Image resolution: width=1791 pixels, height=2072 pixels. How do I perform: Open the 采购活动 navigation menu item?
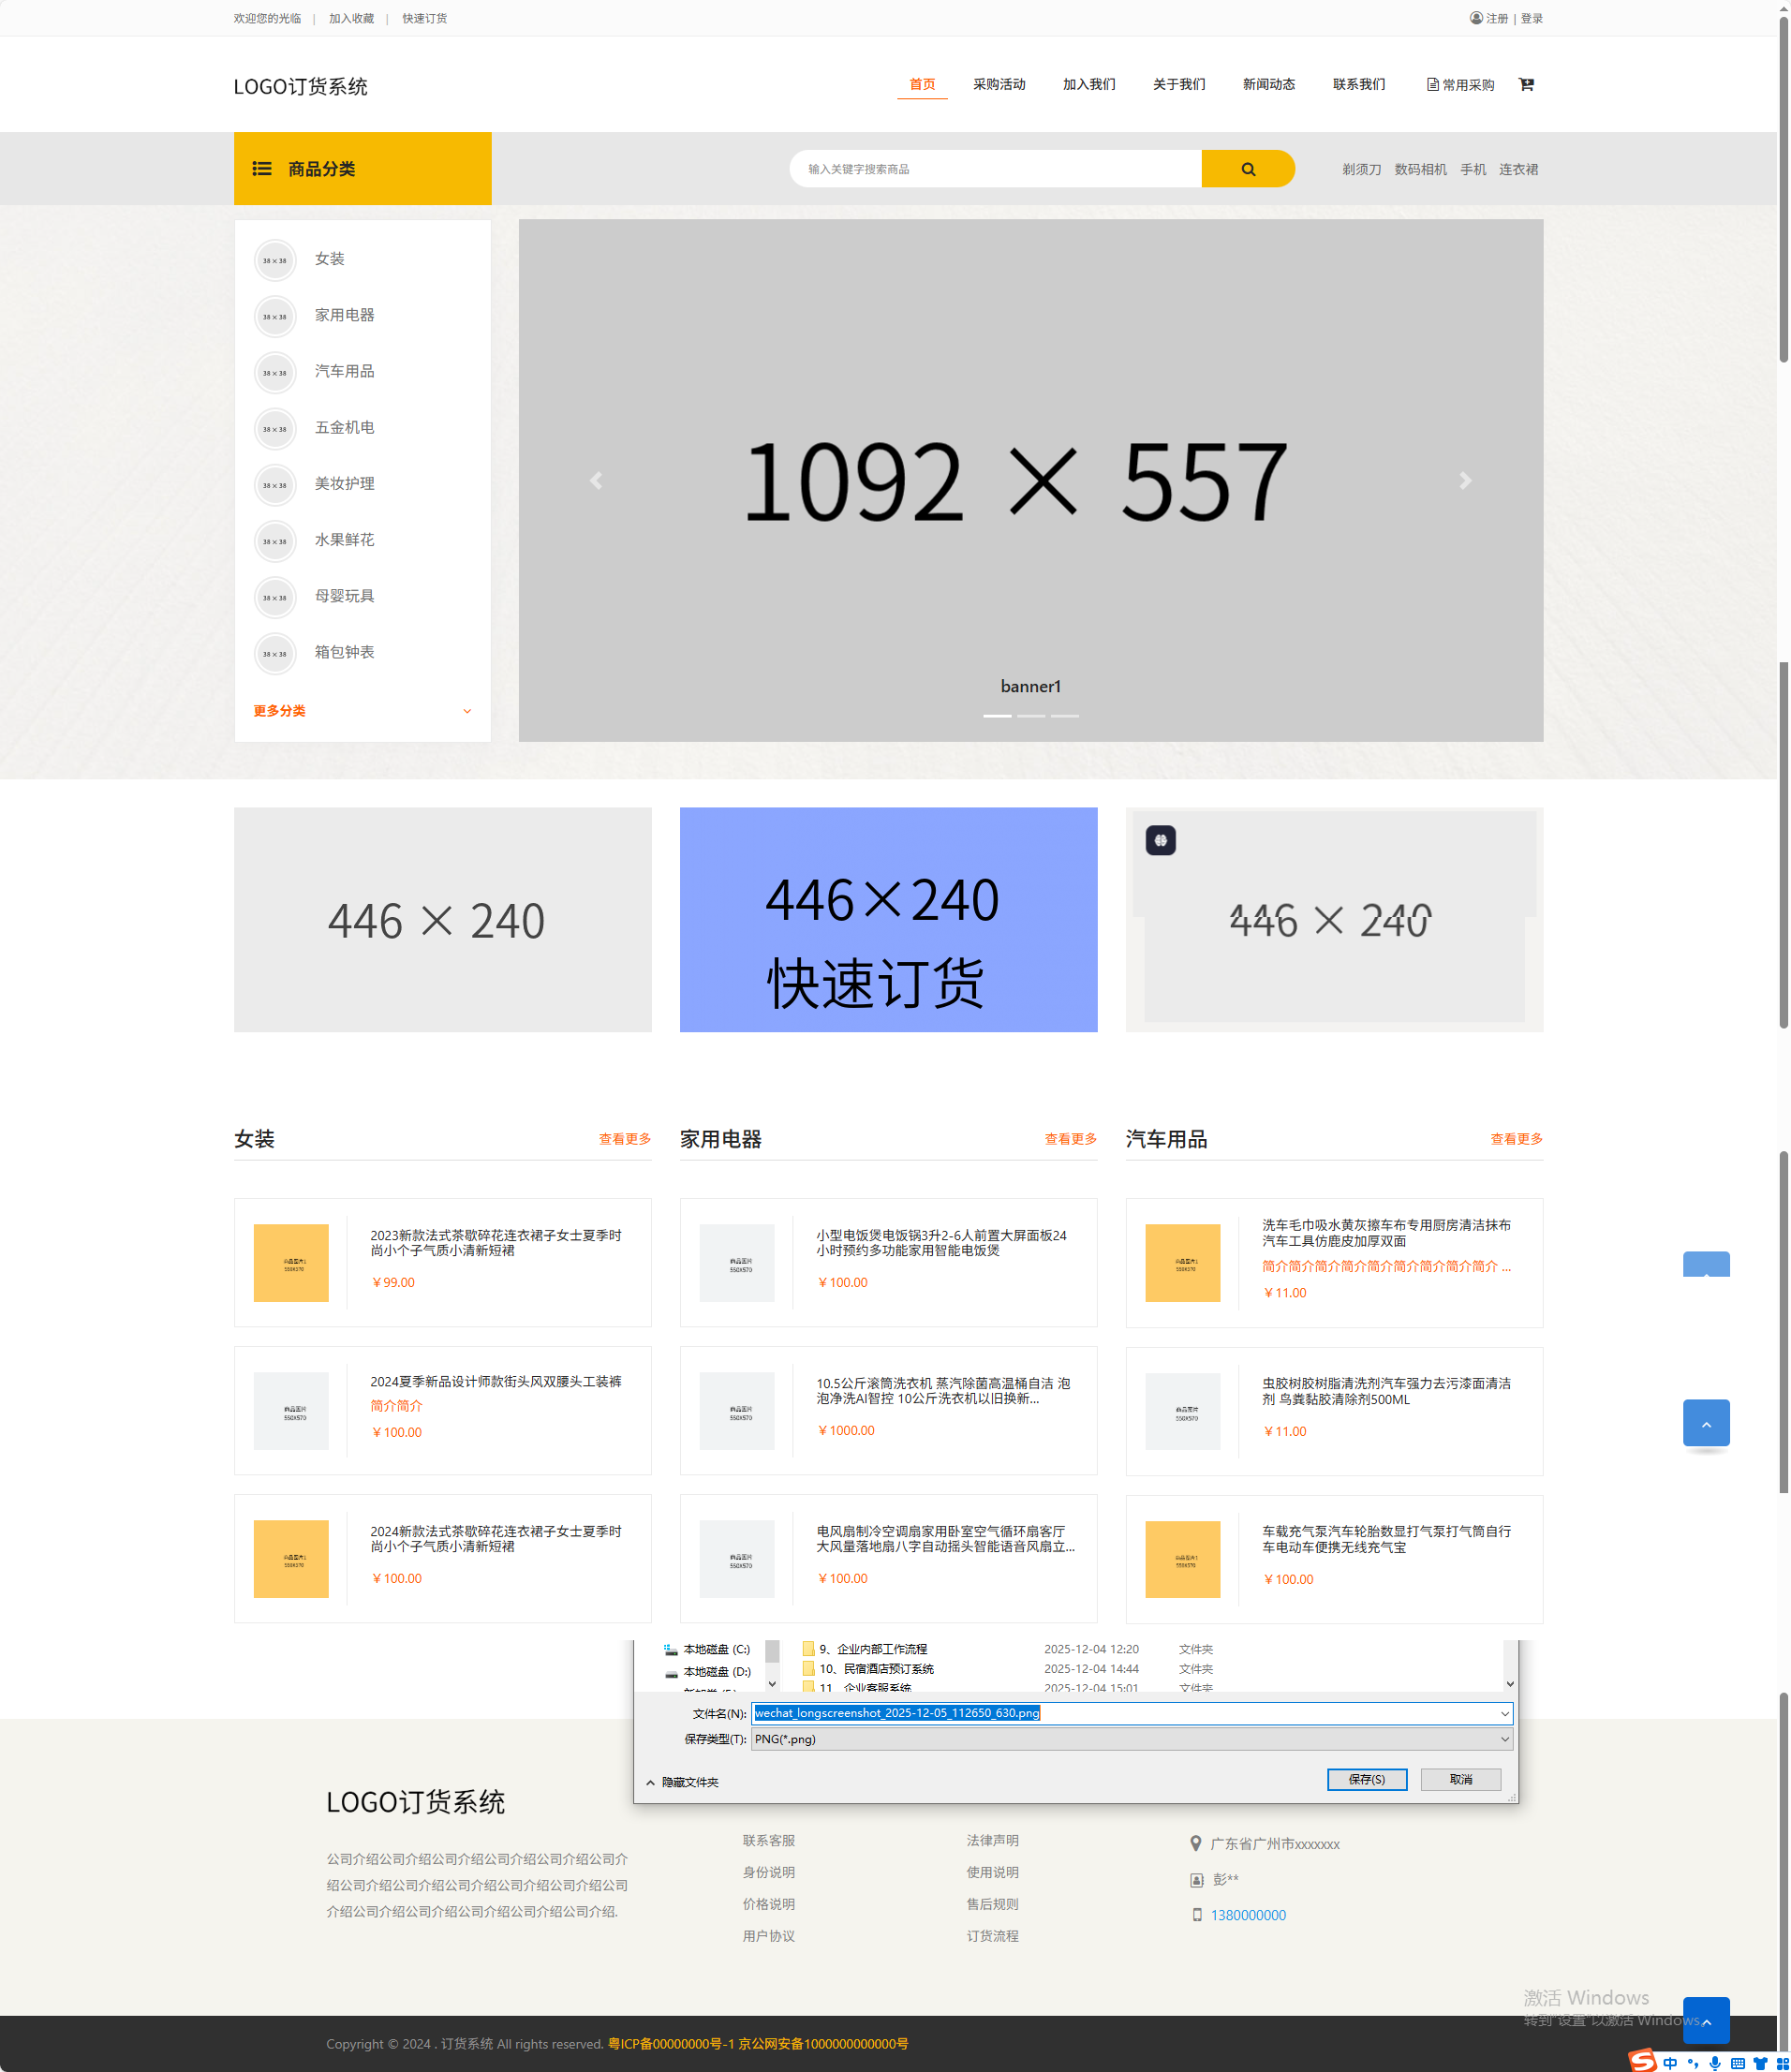click(x=998, y=85)
